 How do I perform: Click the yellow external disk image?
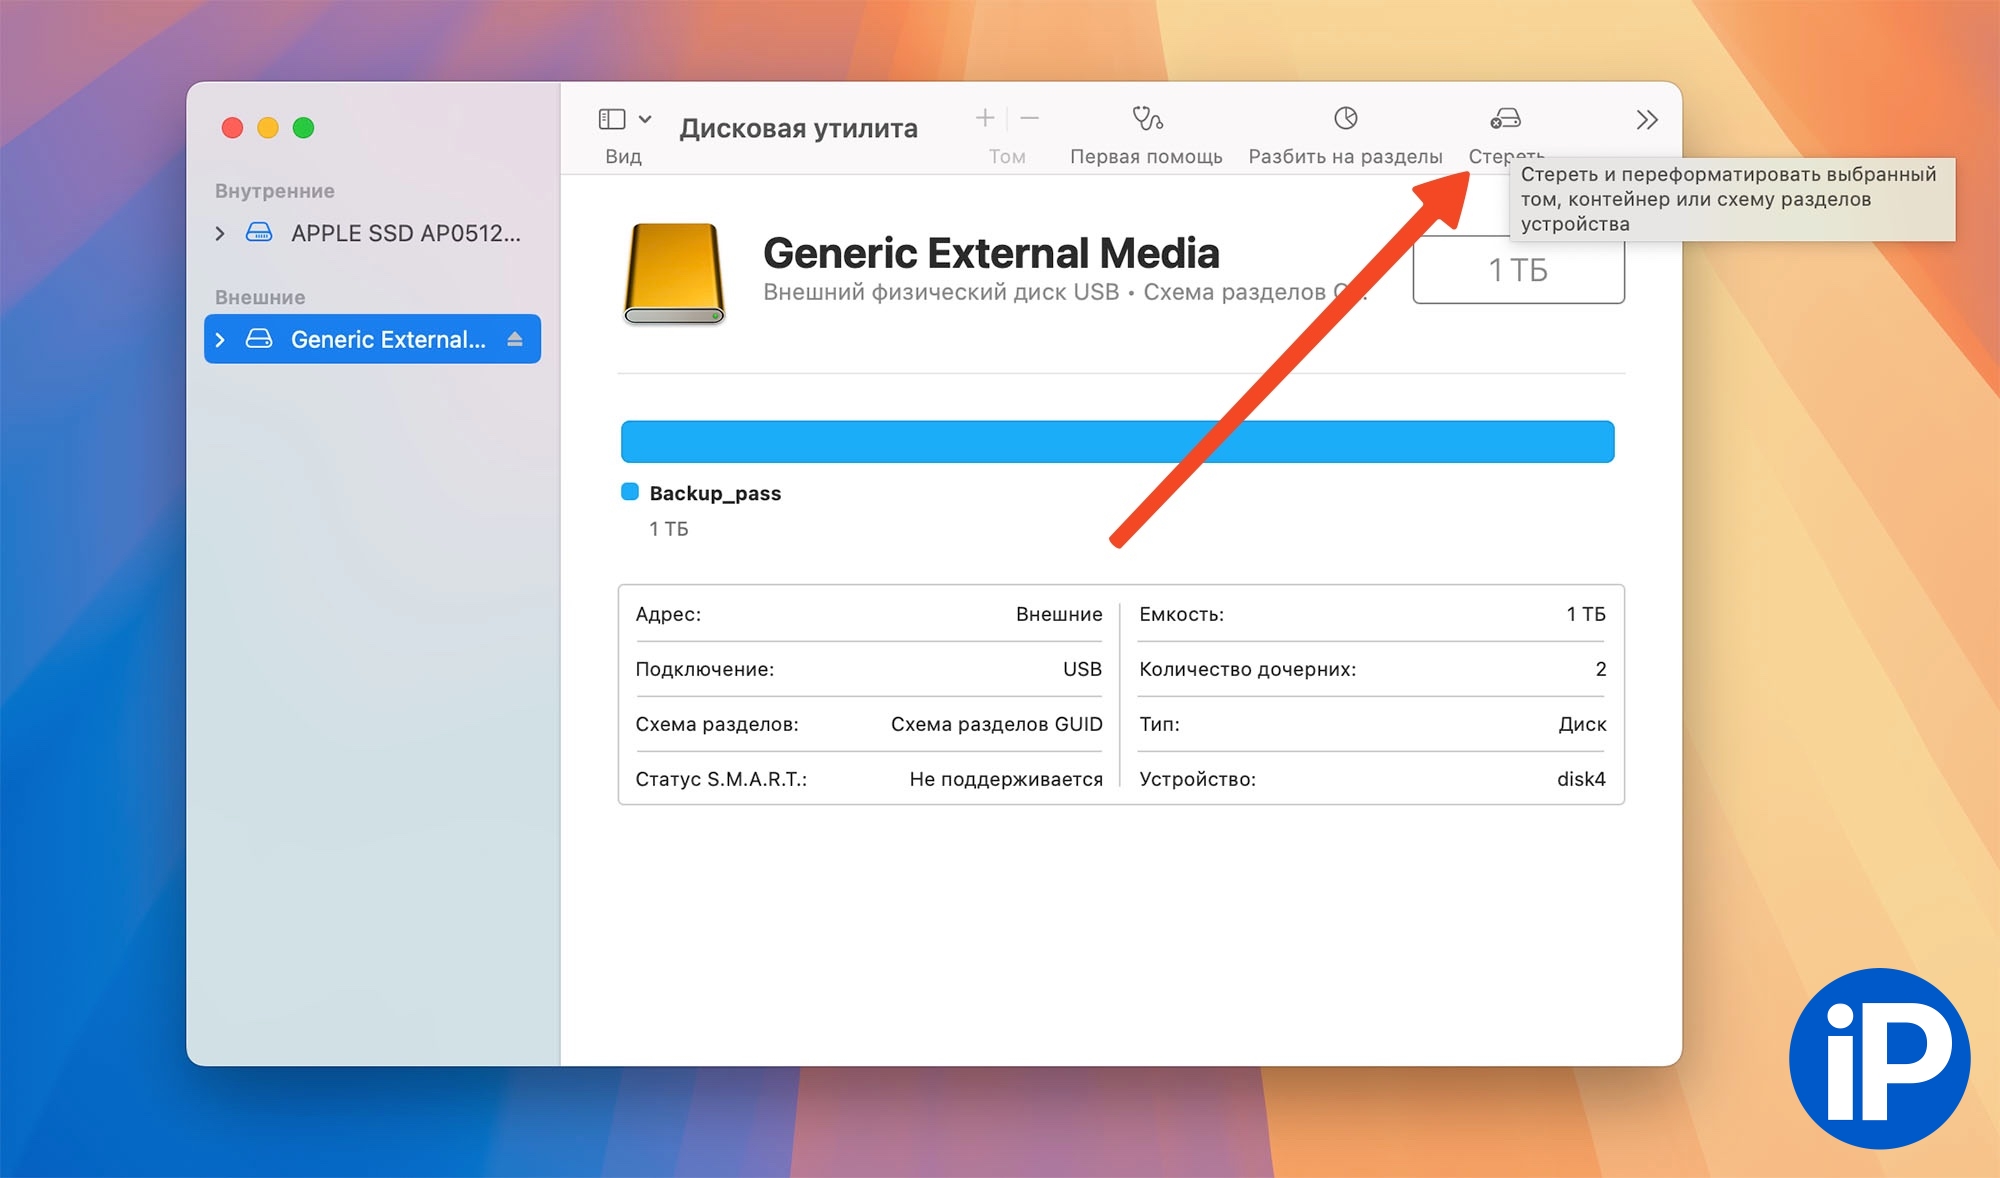(674, 273)
